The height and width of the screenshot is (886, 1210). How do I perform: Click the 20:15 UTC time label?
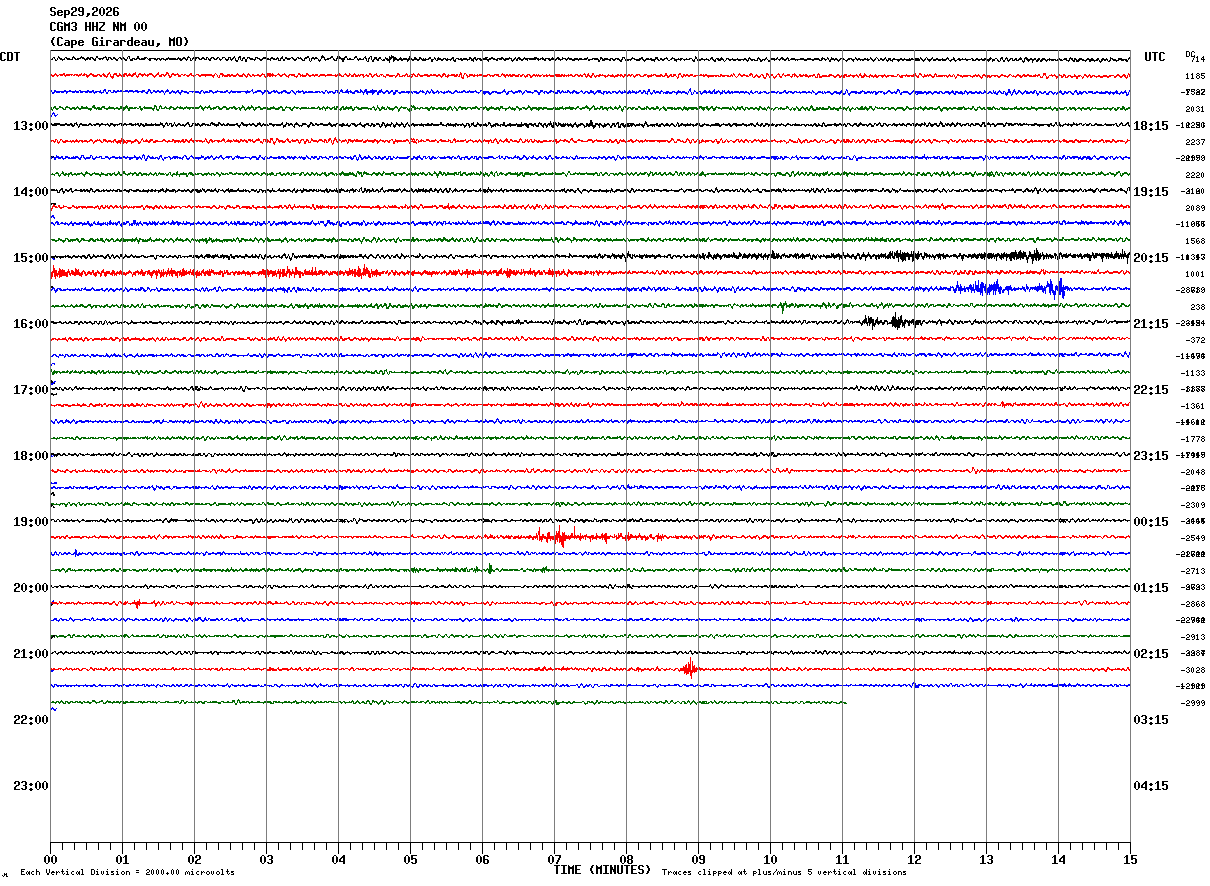point(1150,258)
